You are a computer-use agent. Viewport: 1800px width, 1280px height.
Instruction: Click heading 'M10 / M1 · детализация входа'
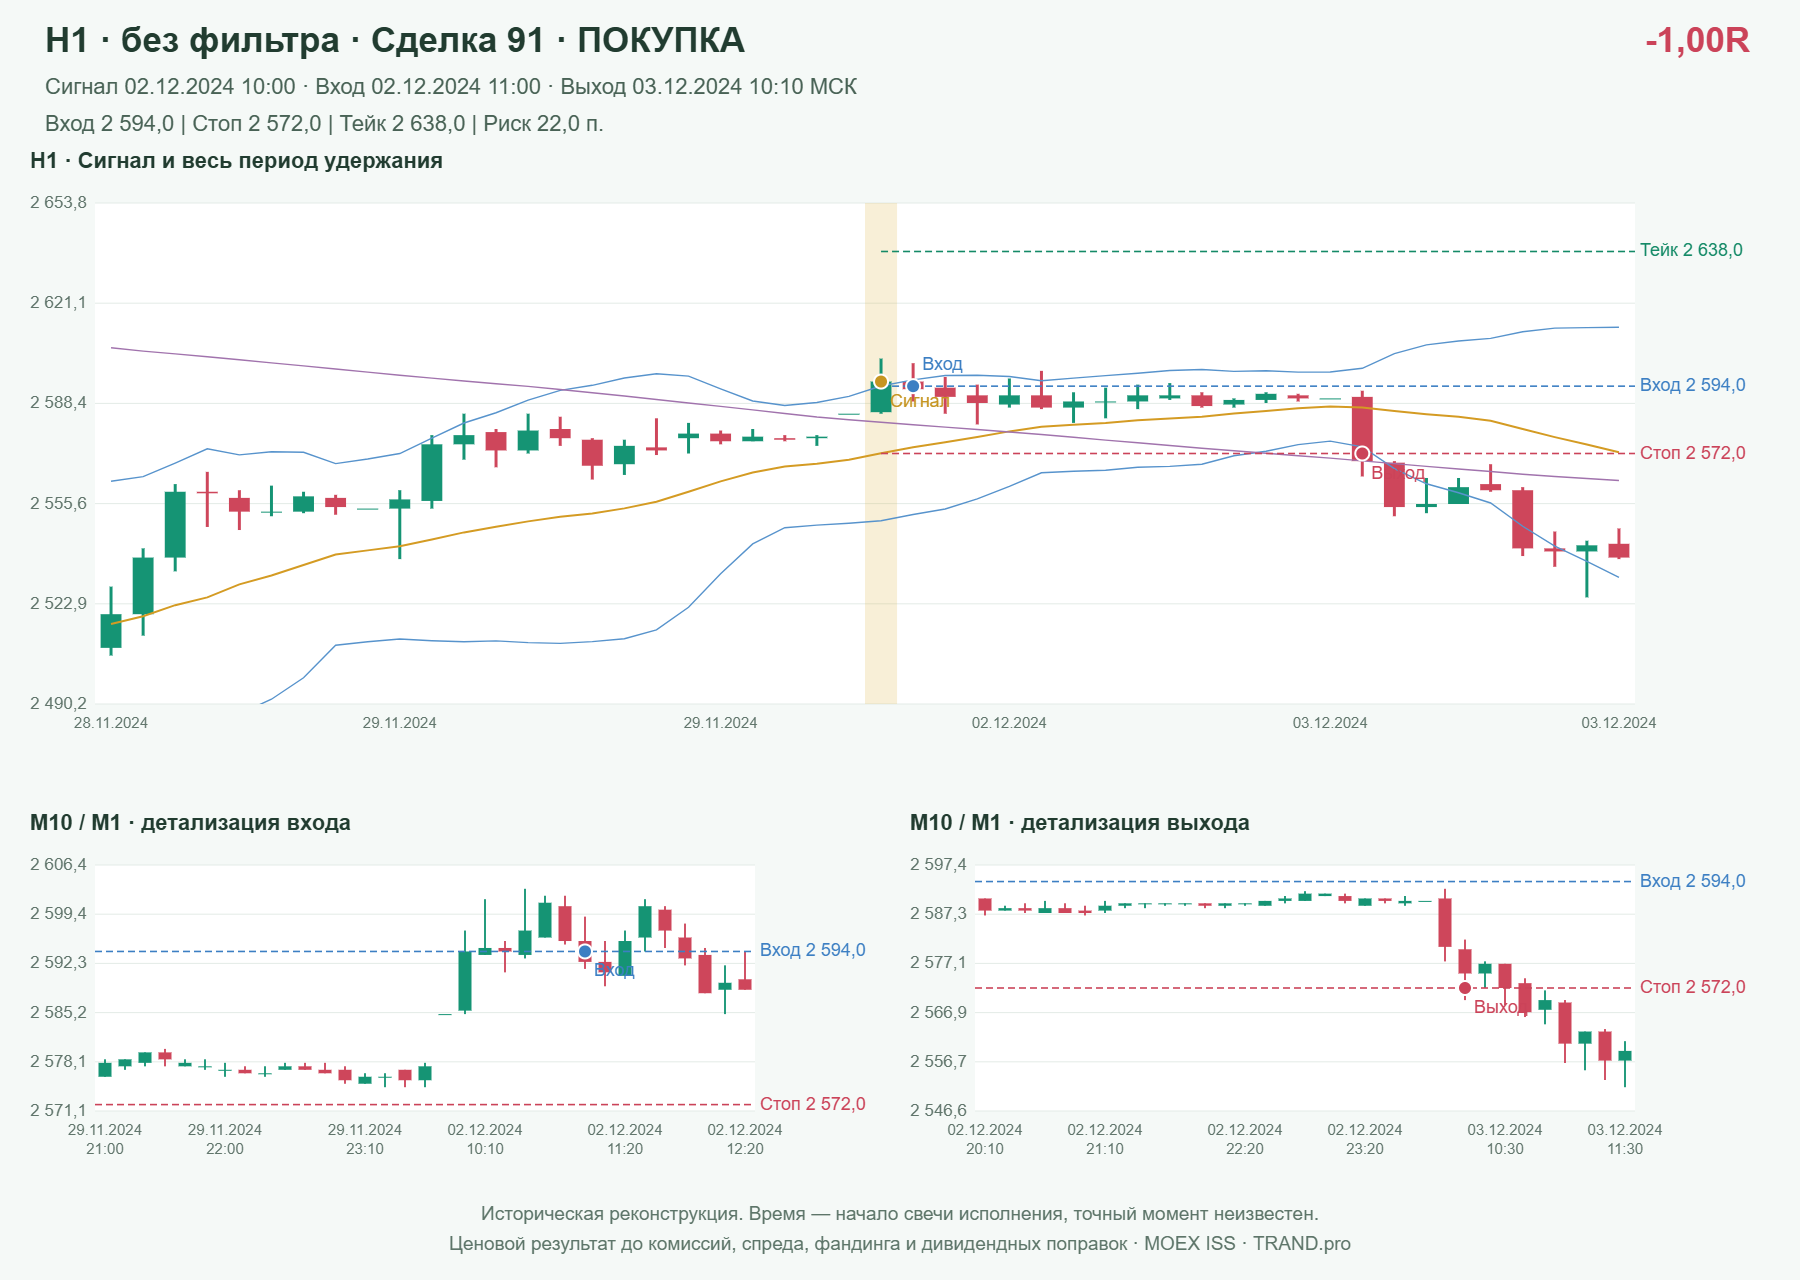[x=190, y=823]
